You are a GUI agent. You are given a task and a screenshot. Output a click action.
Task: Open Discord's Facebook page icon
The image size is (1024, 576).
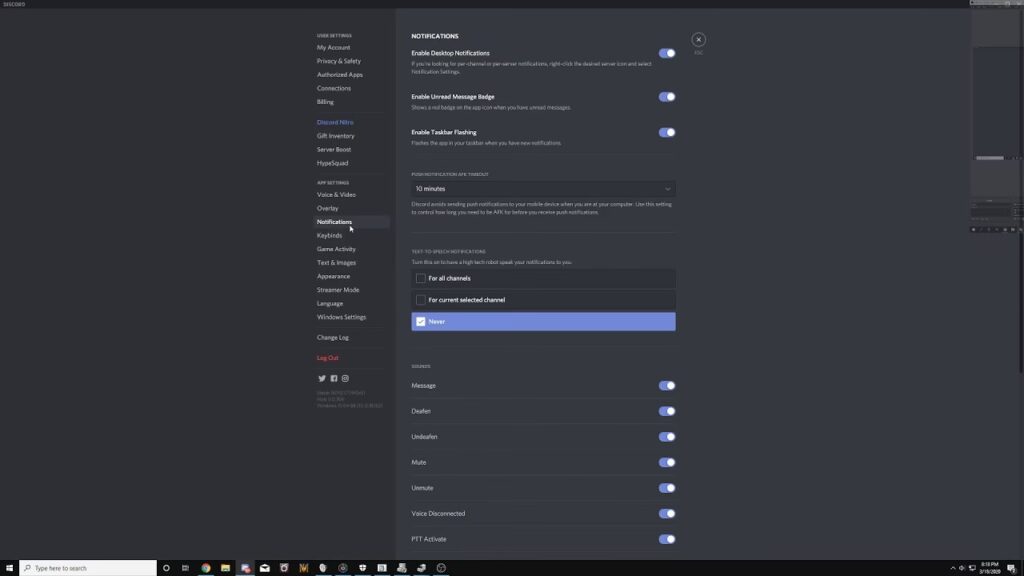334,378
